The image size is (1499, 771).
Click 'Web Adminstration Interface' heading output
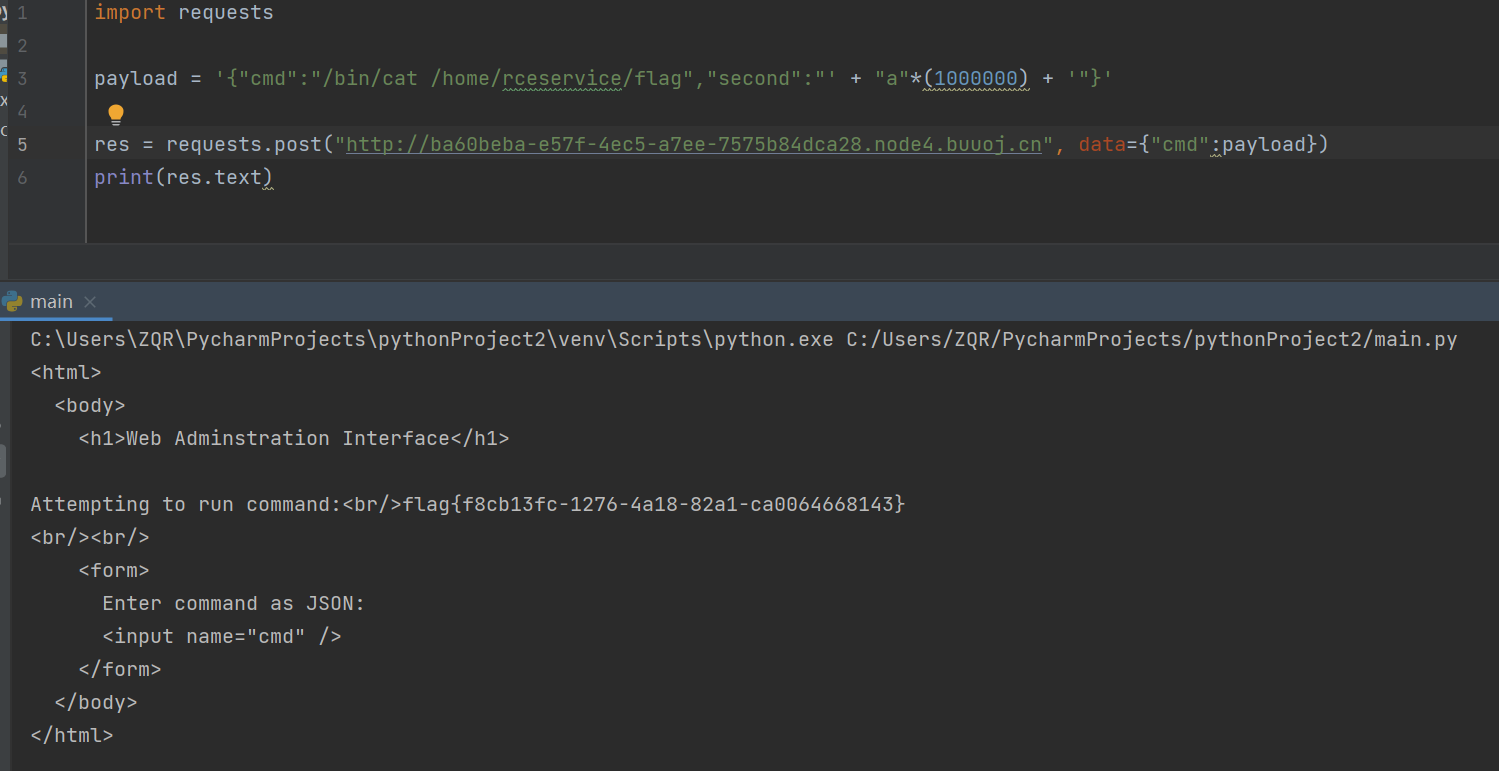pos(288,438)
